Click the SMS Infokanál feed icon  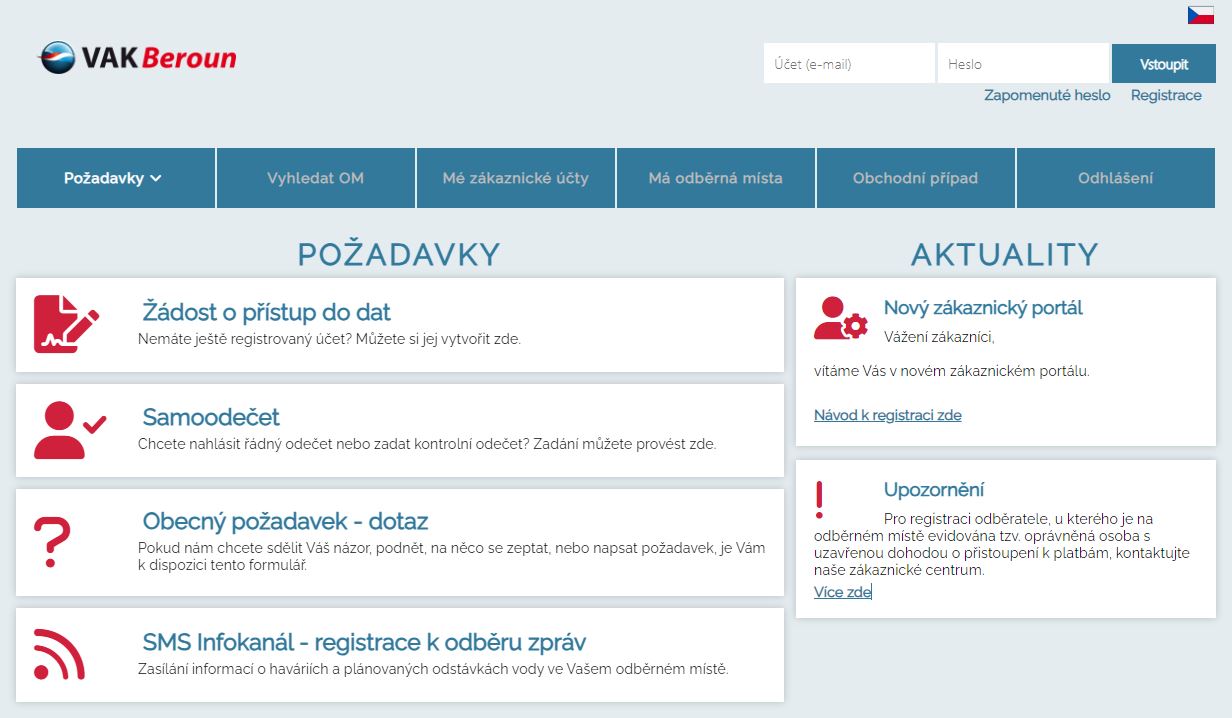coord(59,654)
